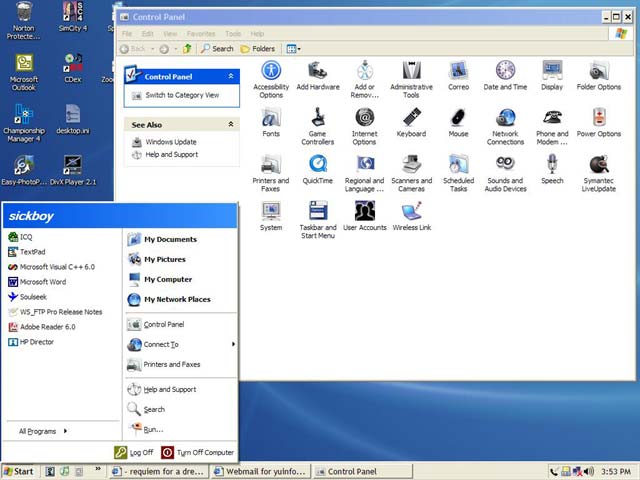Open the Edit menu
This screenshot has height=480, width=640.
147,34
